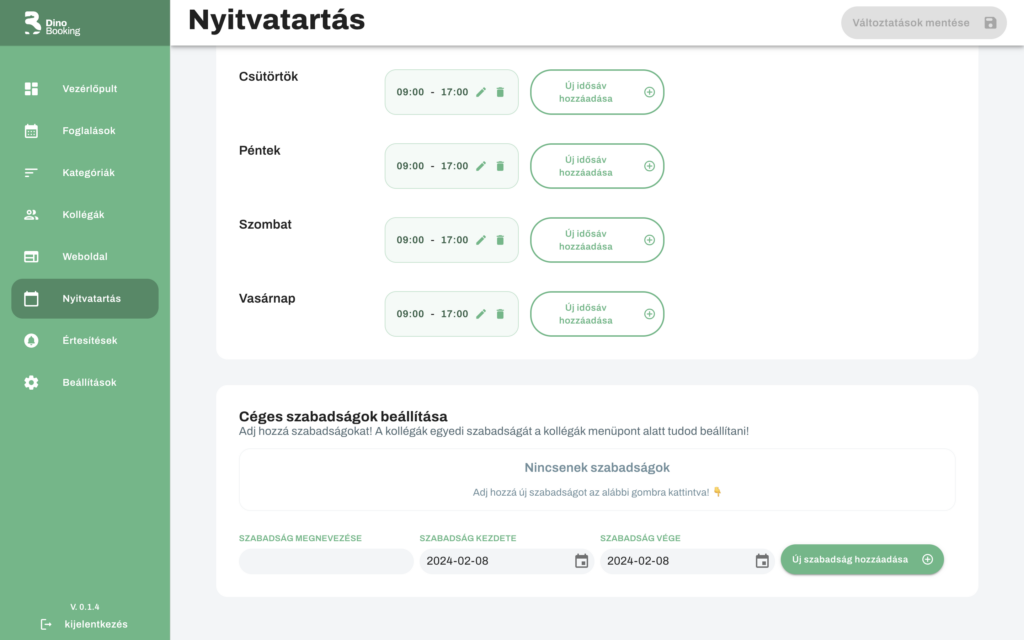Viewport: 1024px width, 640px height.
Task: Click the Szabadság megnevezése text field
Action: [x=326, y=561]
